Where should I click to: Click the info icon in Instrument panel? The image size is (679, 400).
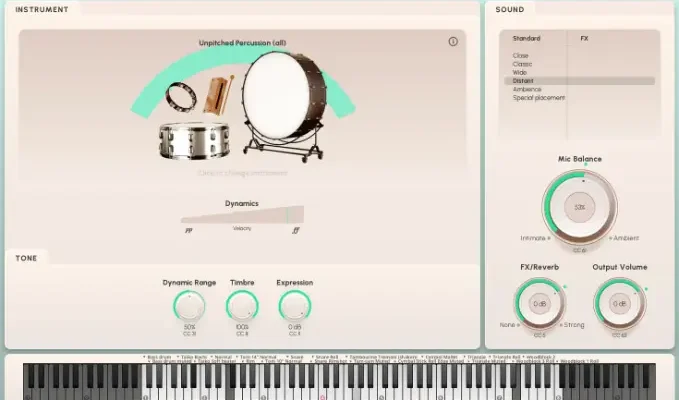(453, 42)
